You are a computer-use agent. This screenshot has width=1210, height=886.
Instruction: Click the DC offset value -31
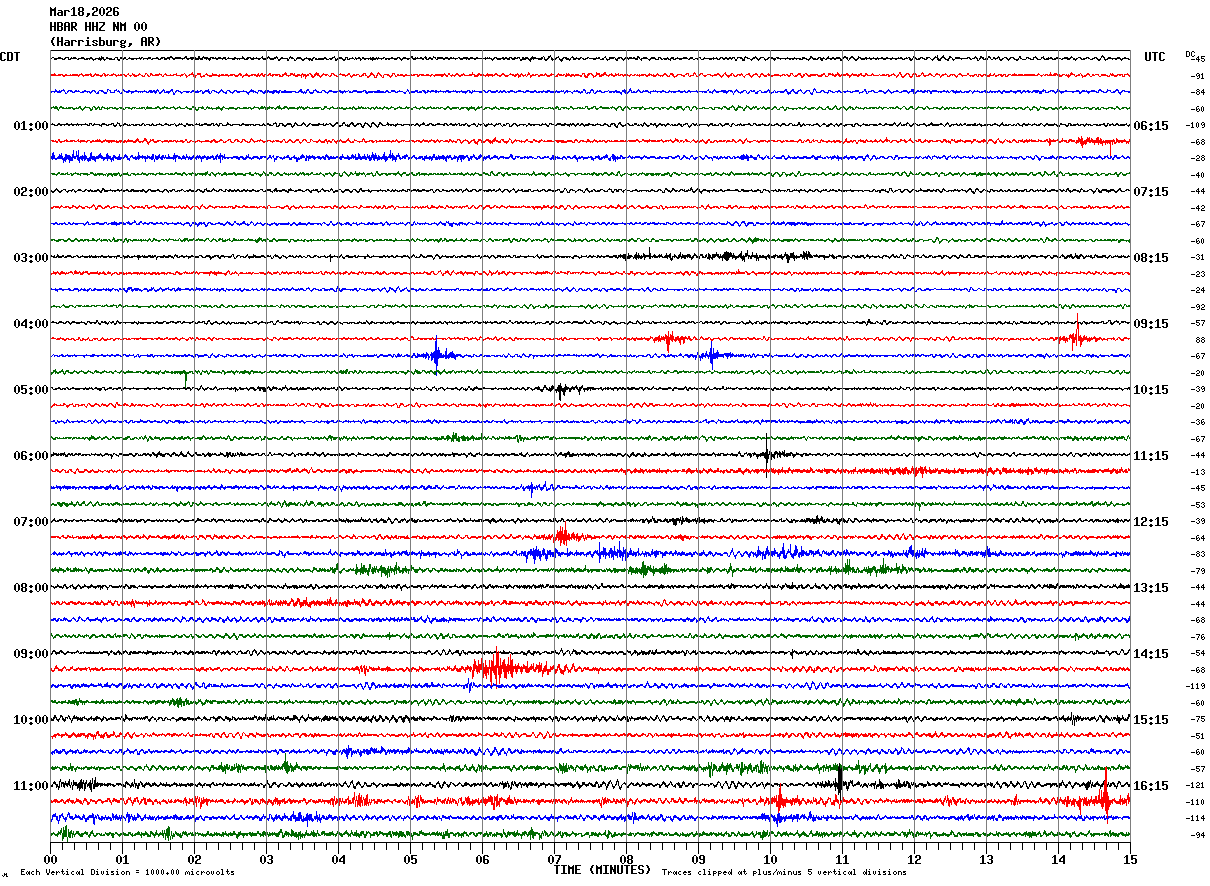pyautogui.click(x=1197, y=258)
